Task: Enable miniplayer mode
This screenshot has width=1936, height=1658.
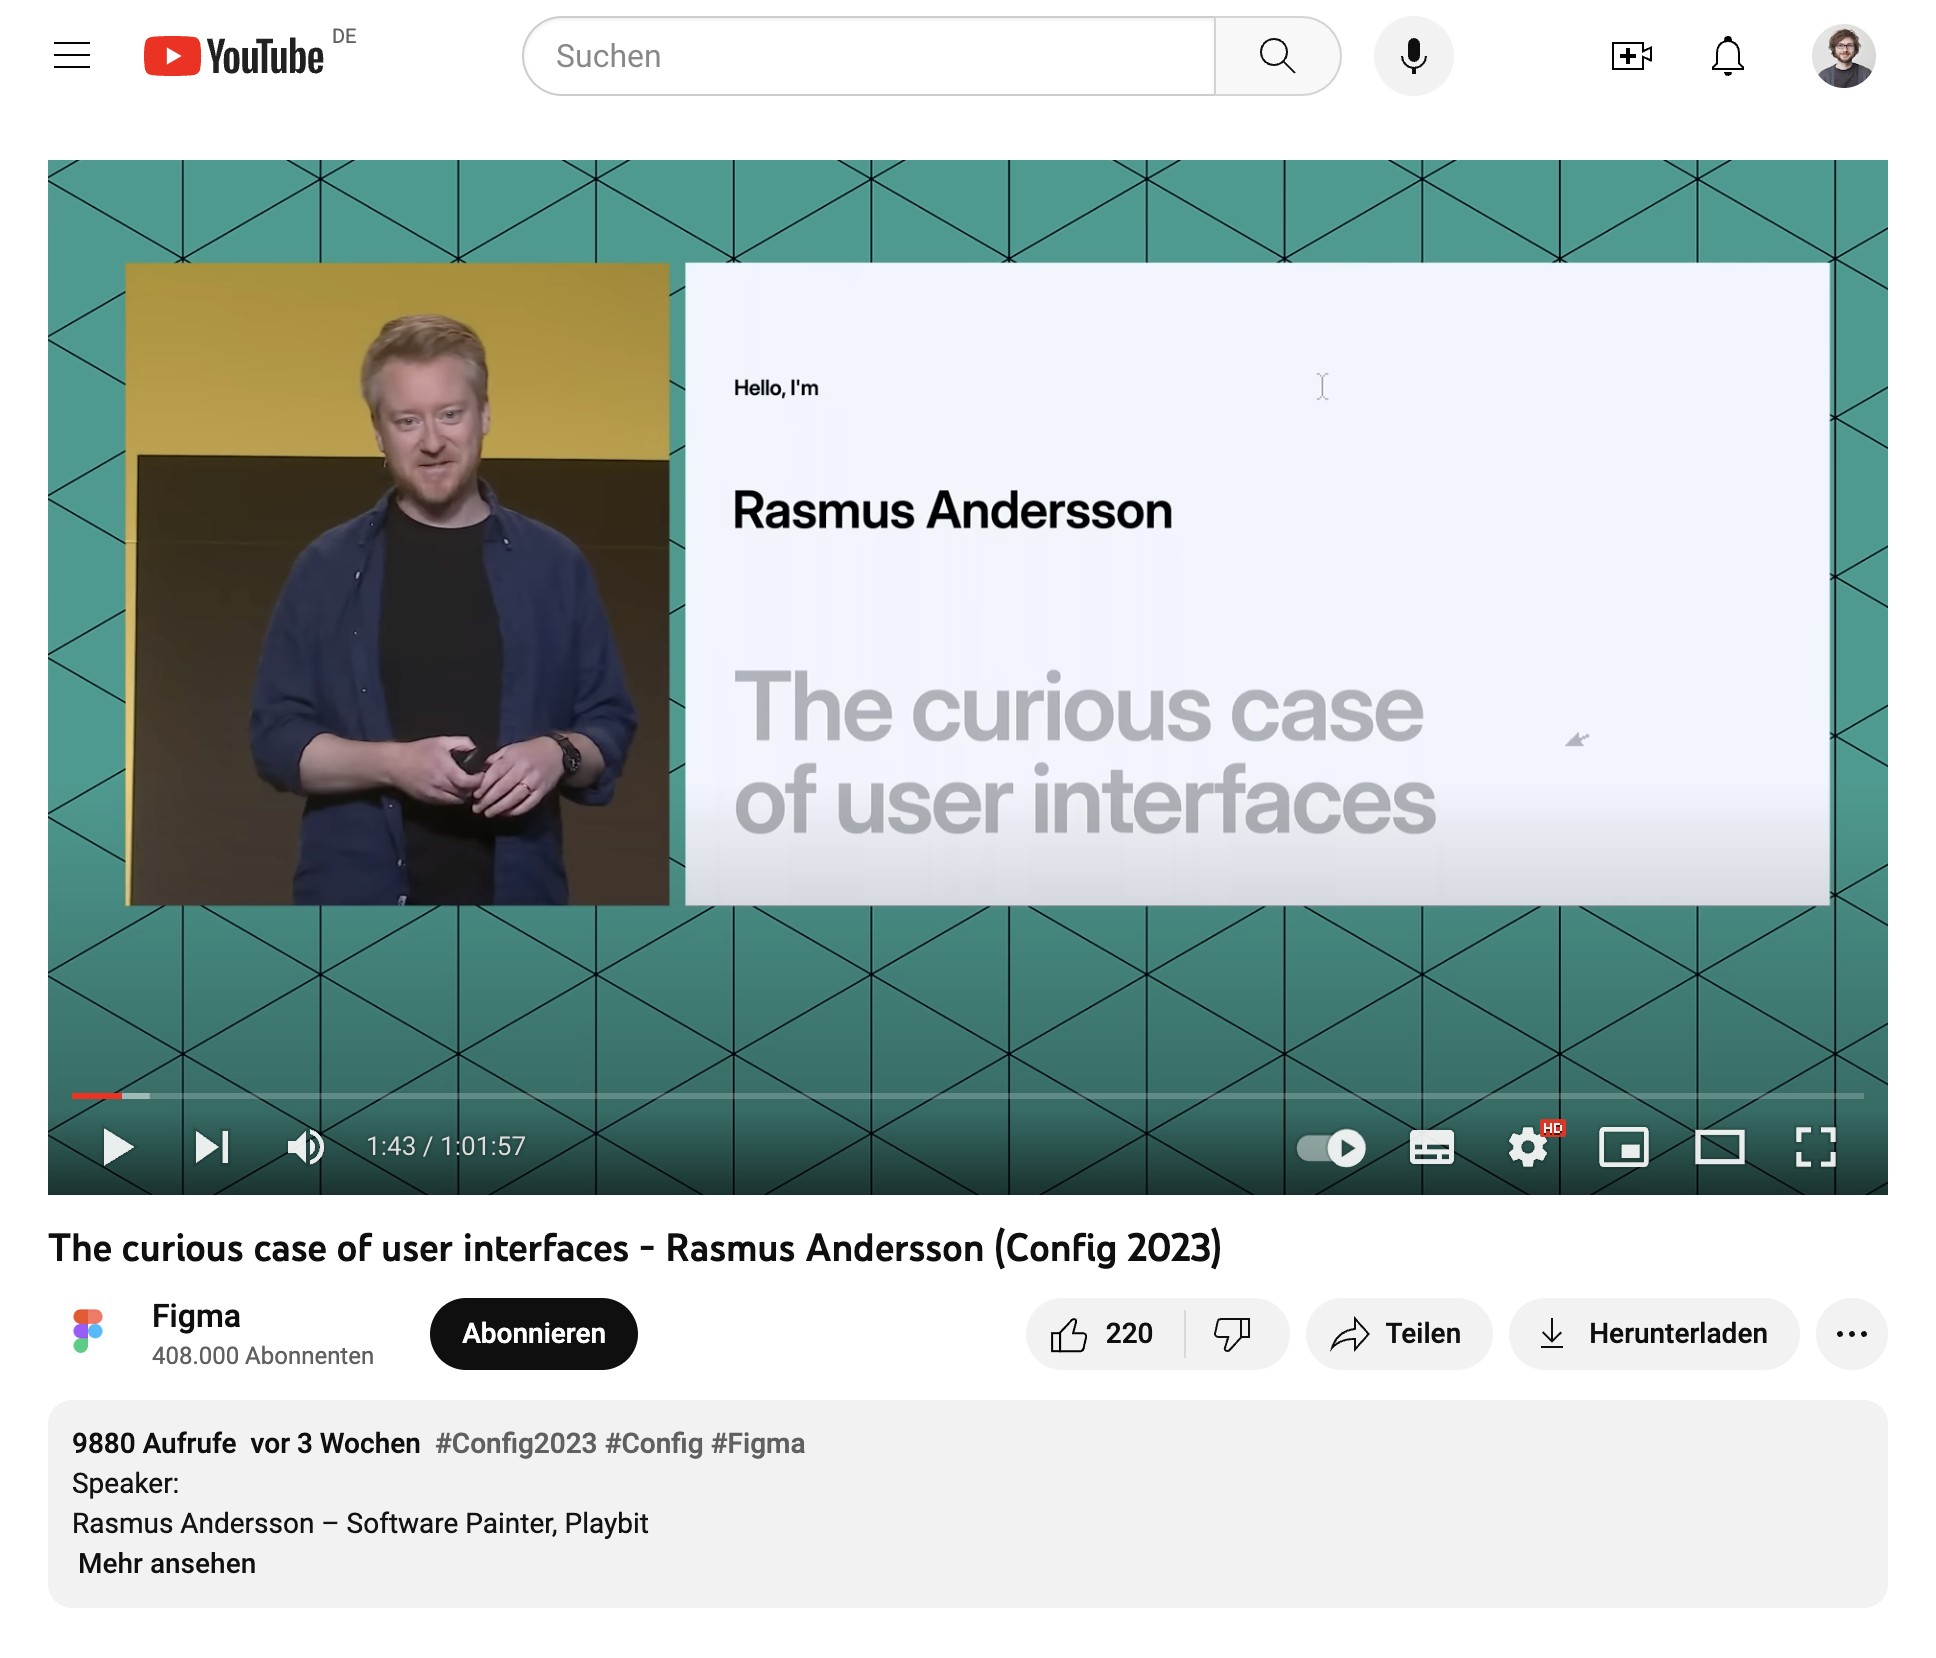Action: pos(1623,1147)
